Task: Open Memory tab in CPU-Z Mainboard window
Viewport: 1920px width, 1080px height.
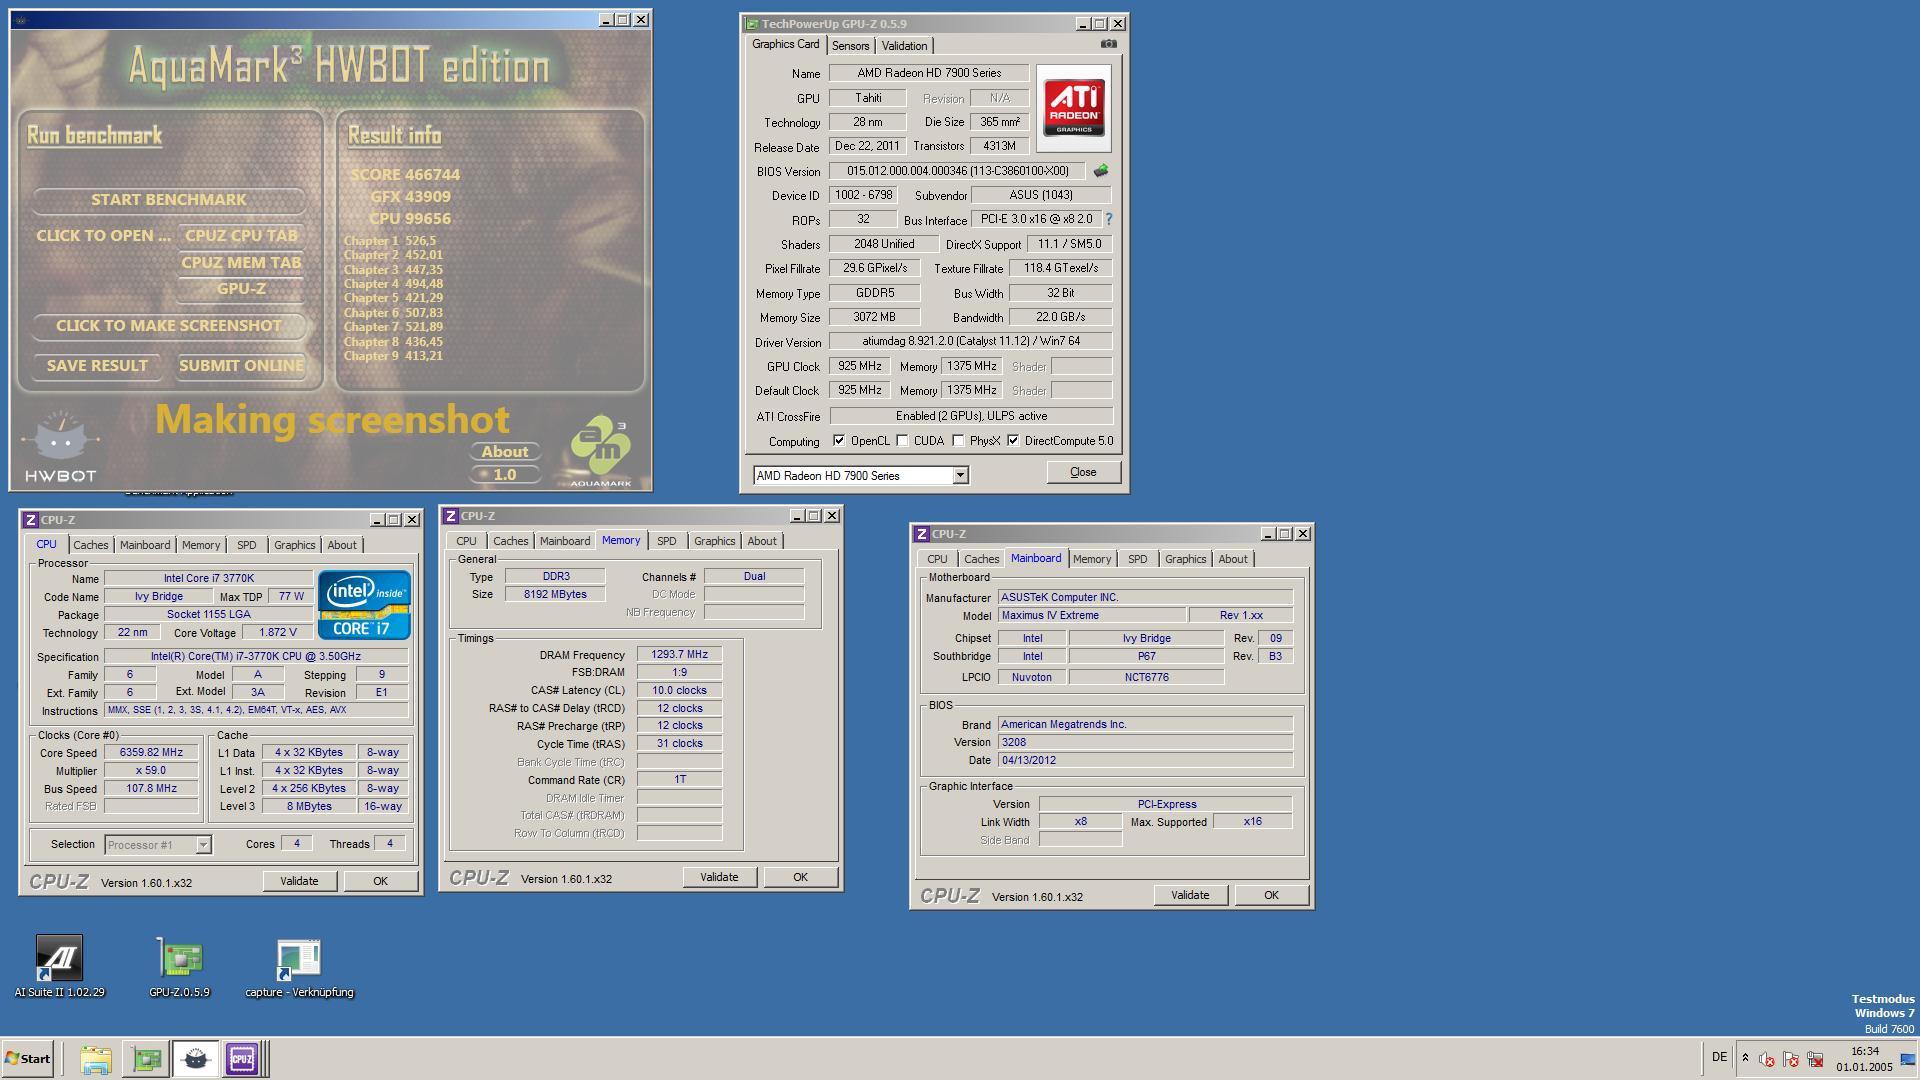Action: (1091, 559)
